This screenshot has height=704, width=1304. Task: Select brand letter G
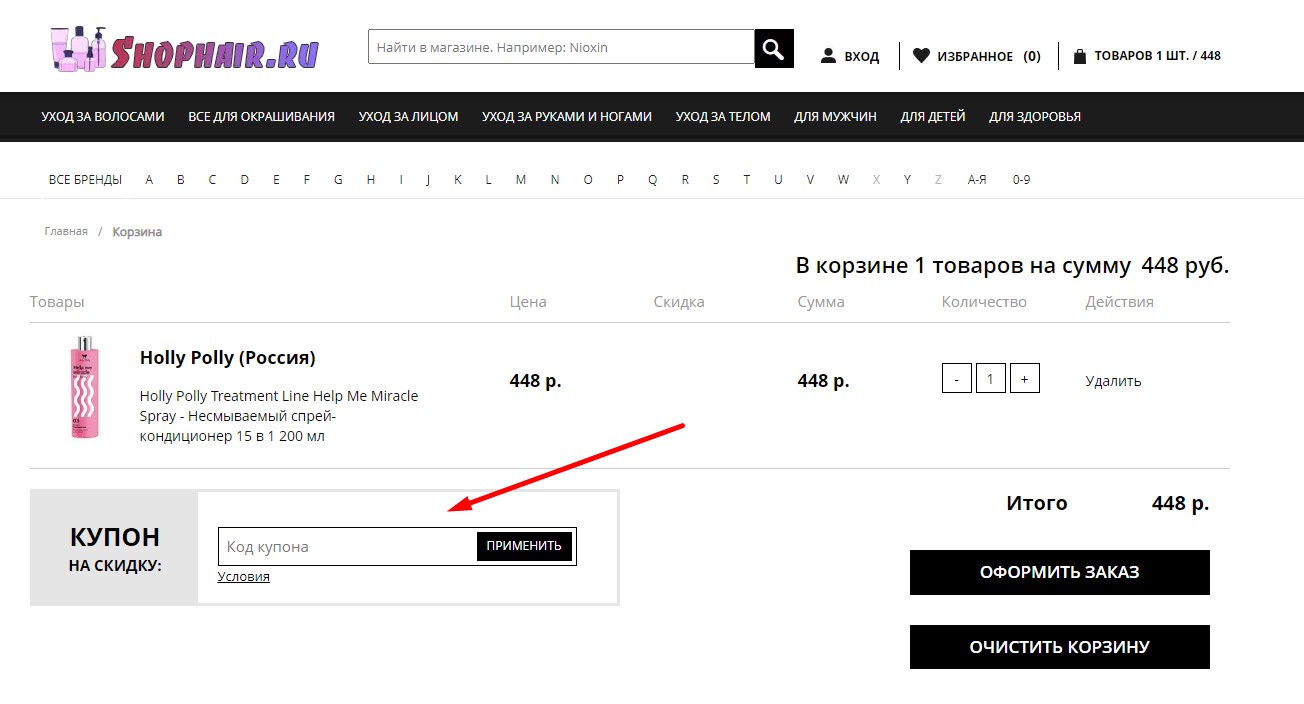(x=338, y=180)
